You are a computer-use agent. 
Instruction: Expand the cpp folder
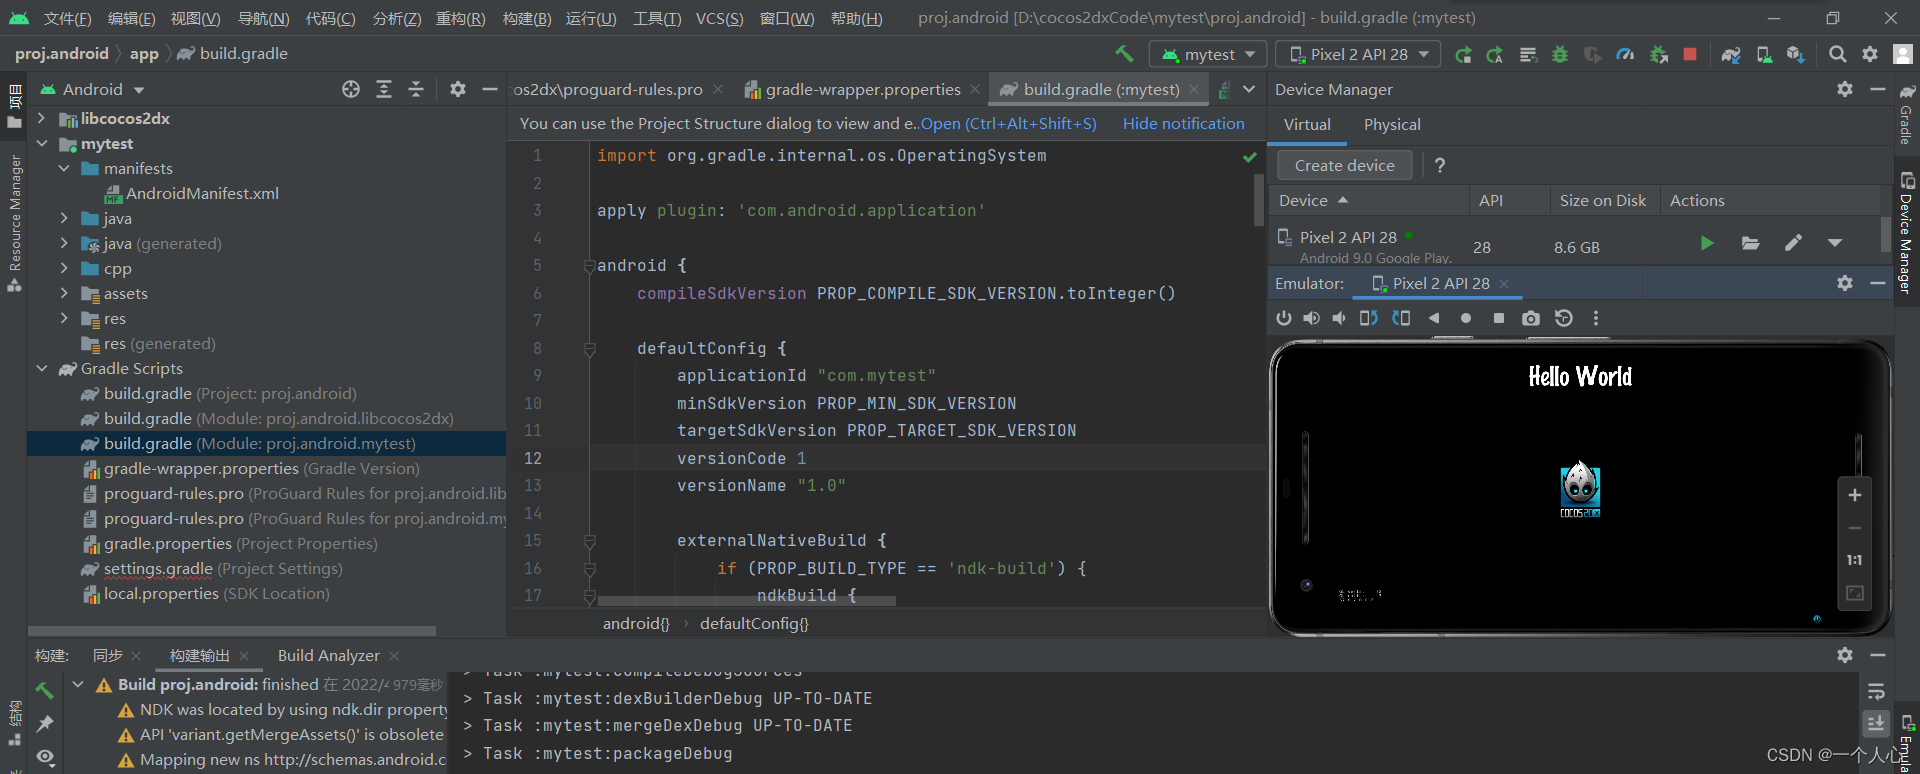64,268
